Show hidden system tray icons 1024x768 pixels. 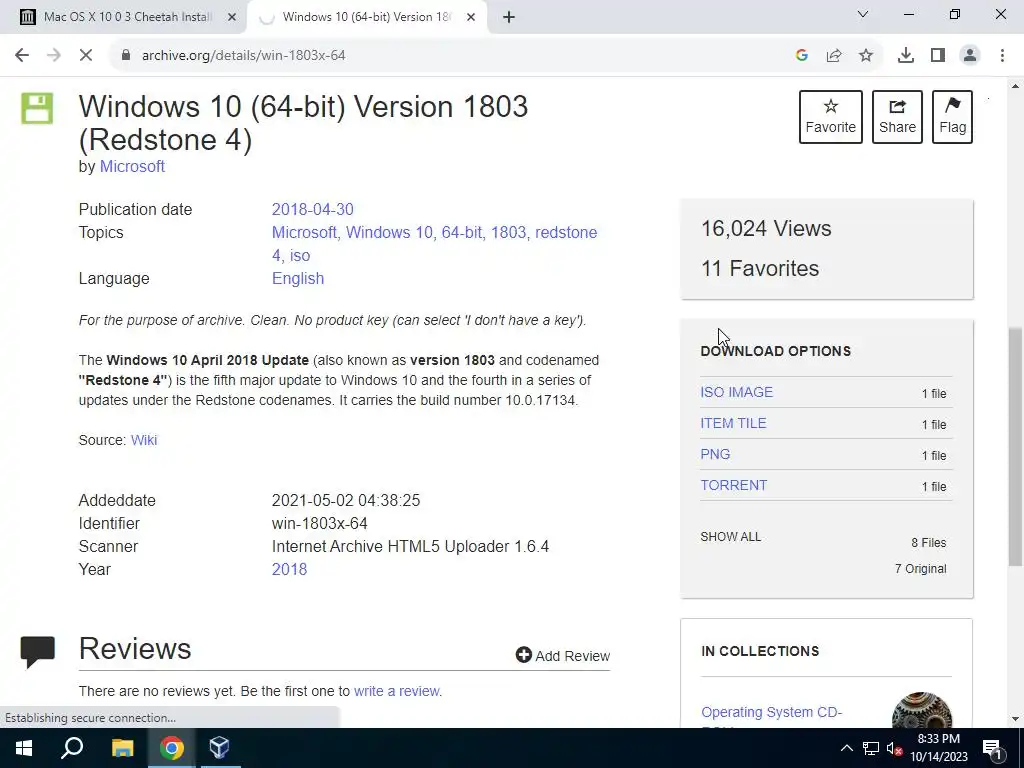846,748
